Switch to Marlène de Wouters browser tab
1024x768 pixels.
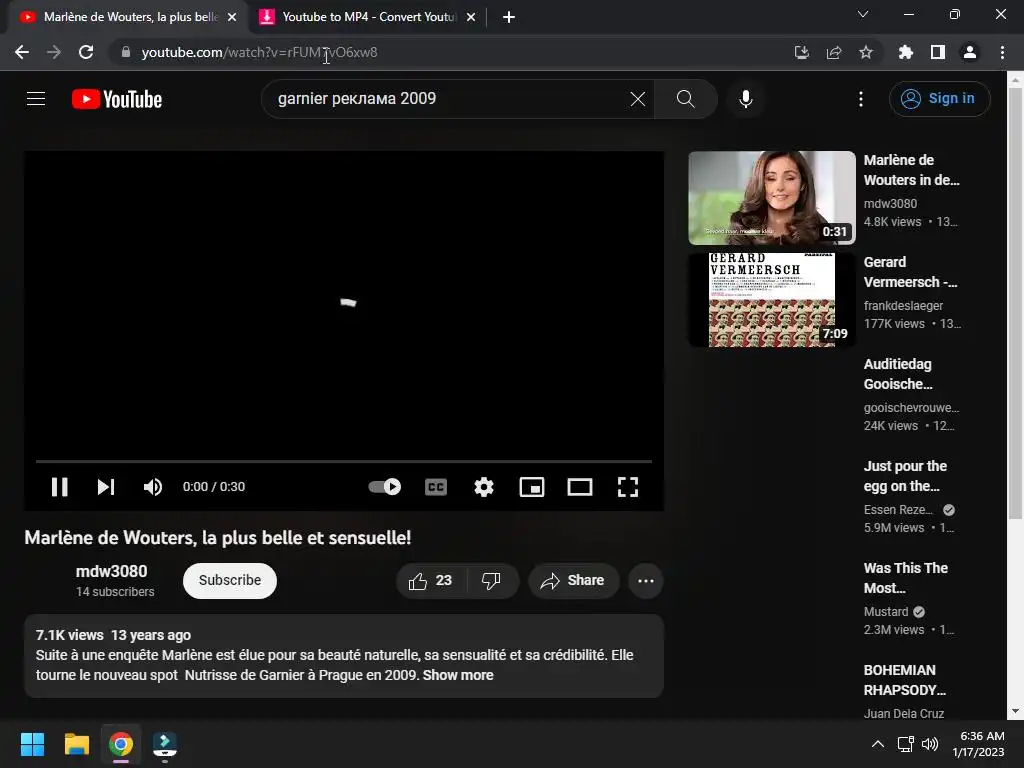127,17
